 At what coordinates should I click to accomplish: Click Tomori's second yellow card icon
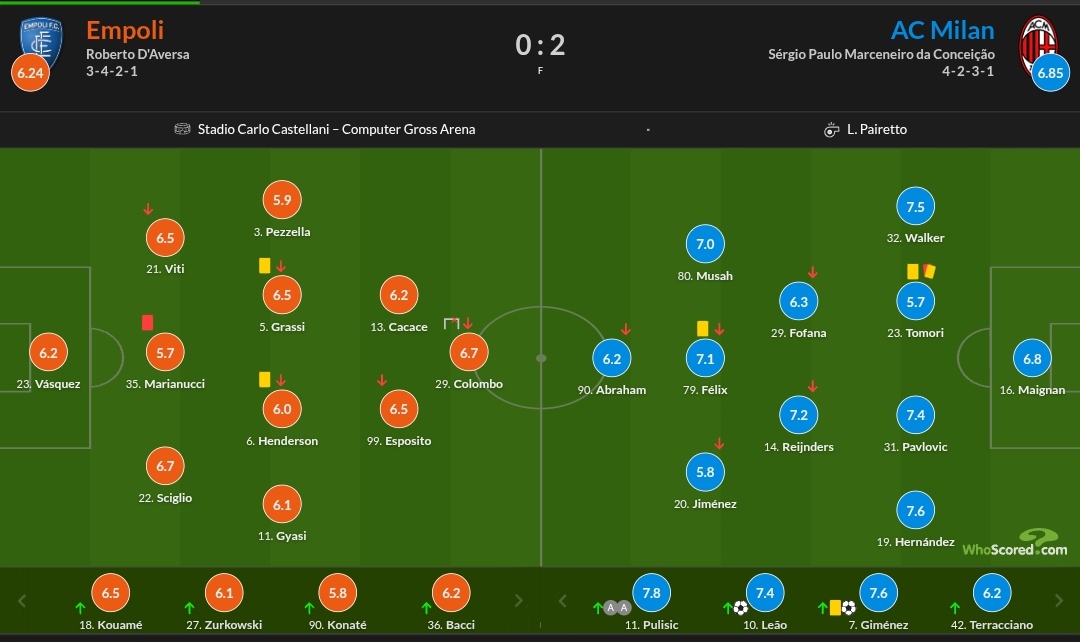pos(929,271)
